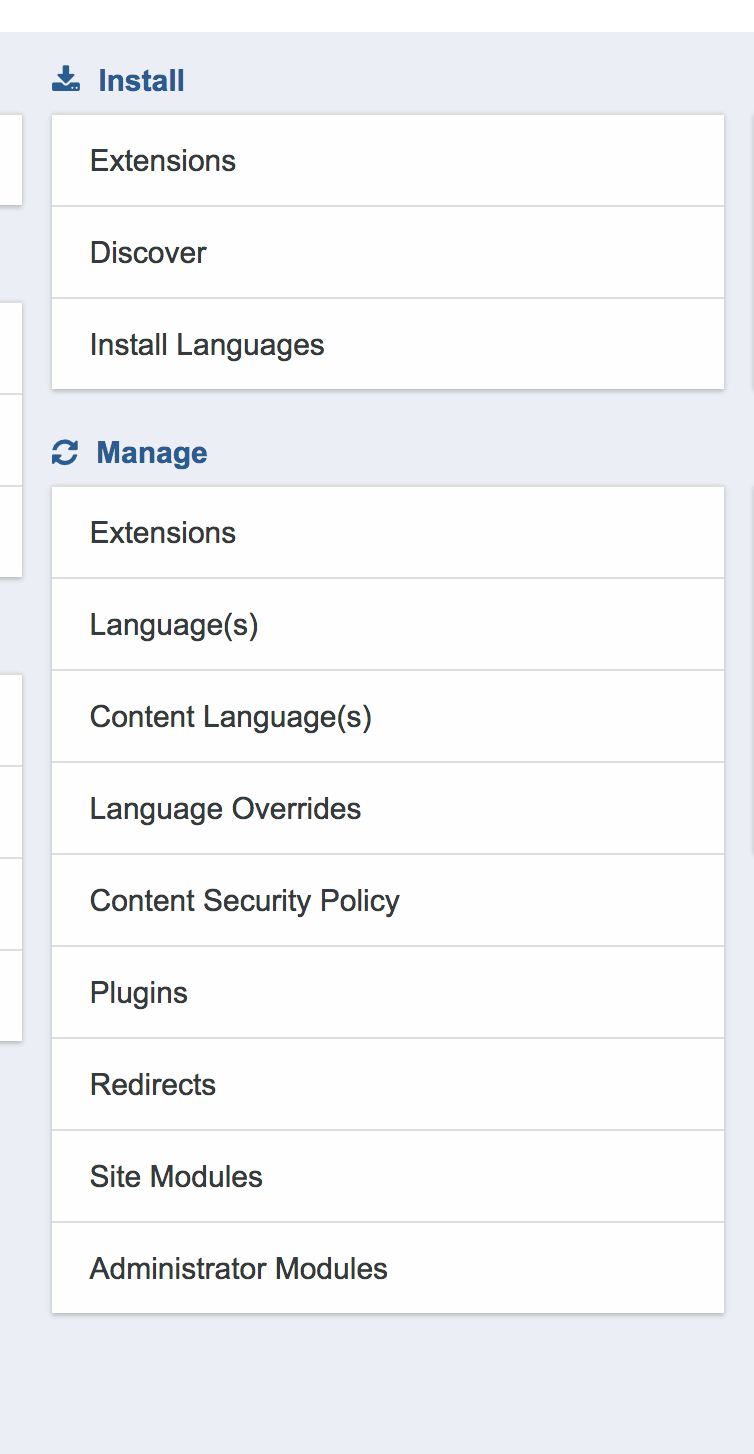This screenshot has width=754, height=1454.
Task: Open Extensions under Manage
Action: click(388, 533)
